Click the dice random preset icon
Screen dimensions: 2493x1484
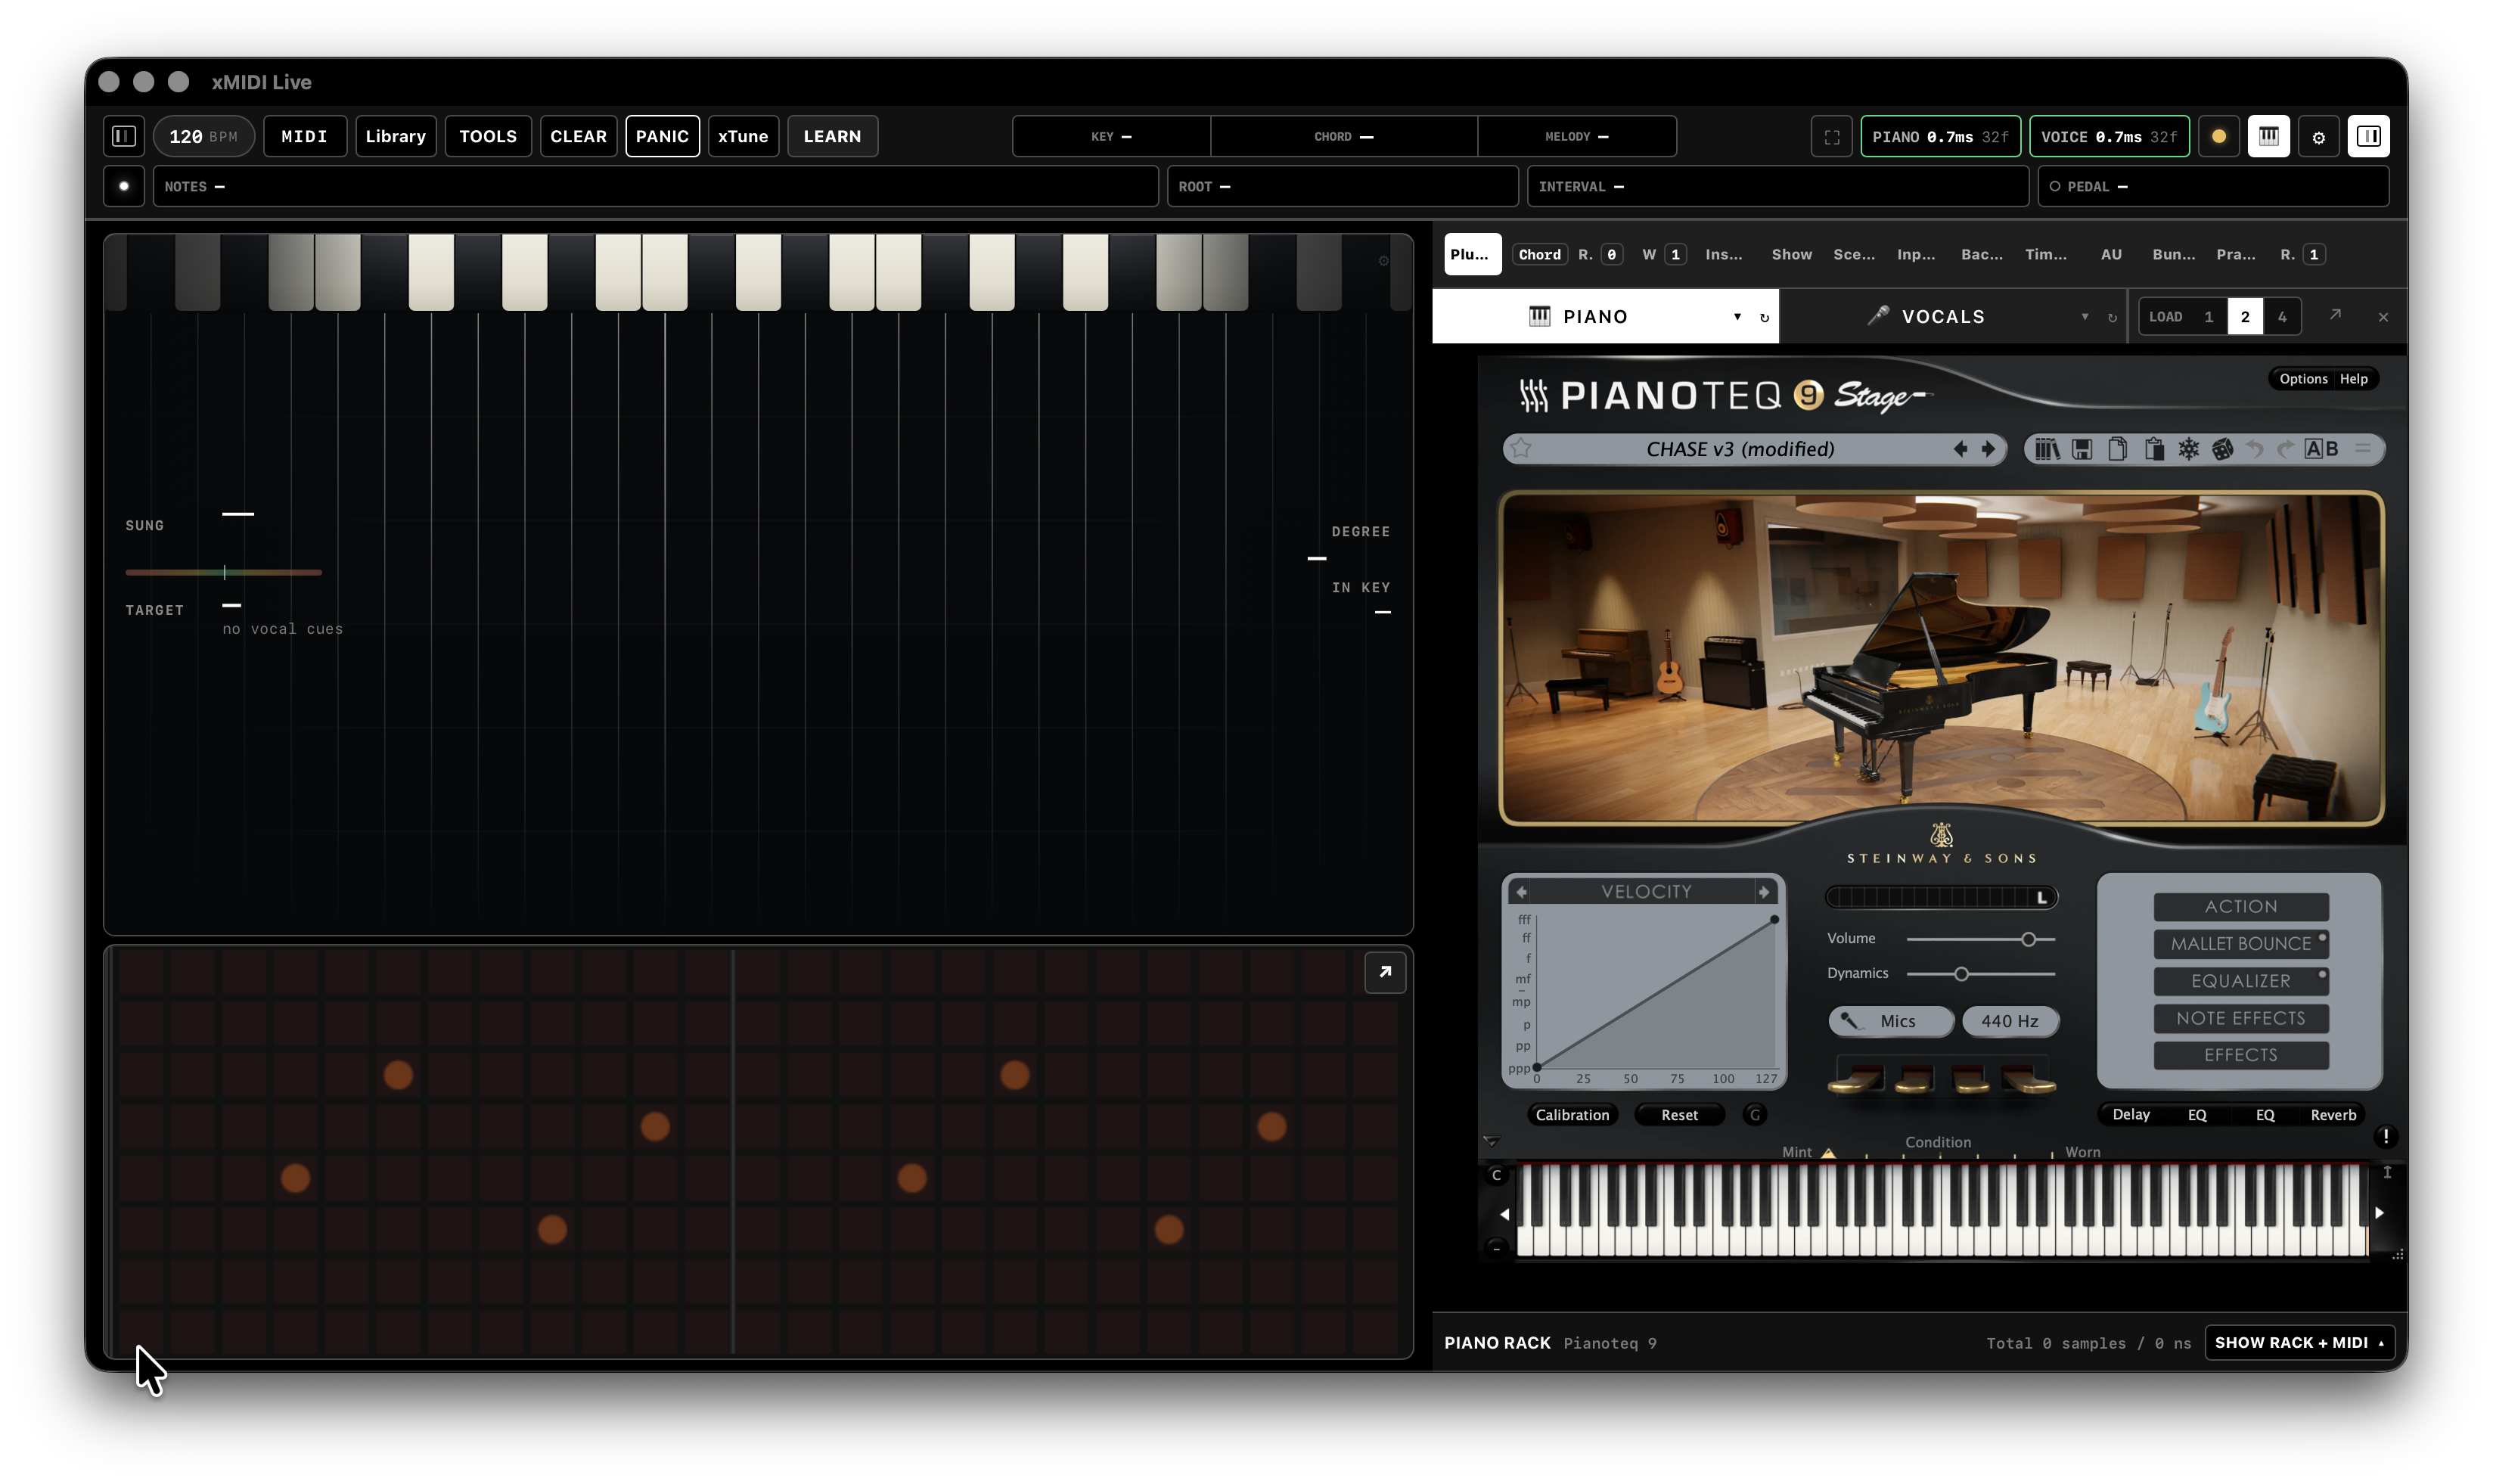pyautogui.click(x=2222, y=449)
